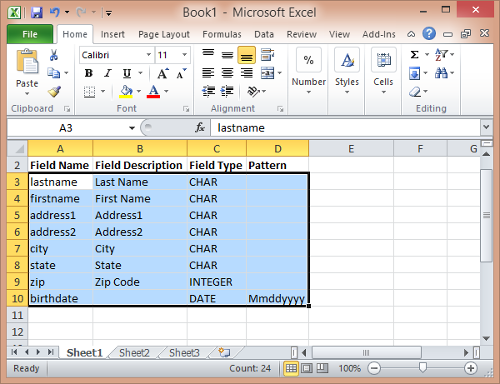500x384 pixels.
Task: Select Normal view button in status bar
Action: [291, 368]
